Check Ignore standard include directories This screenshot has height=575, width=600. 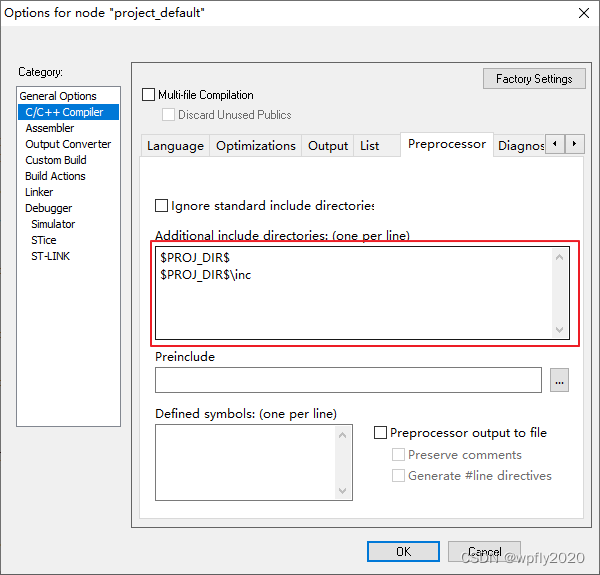161,205
